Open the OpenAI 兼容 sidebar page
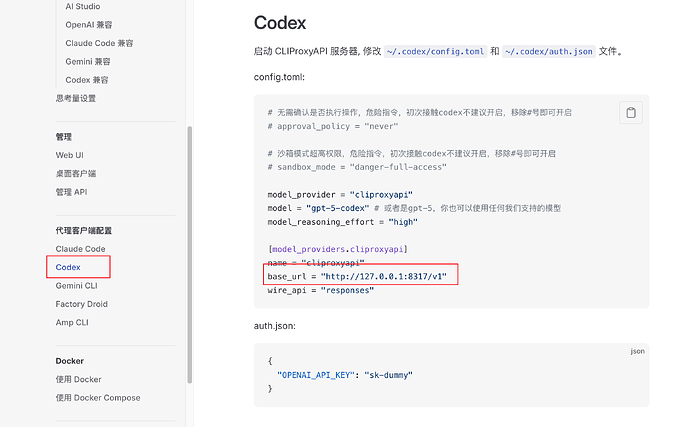 (88, 25)
